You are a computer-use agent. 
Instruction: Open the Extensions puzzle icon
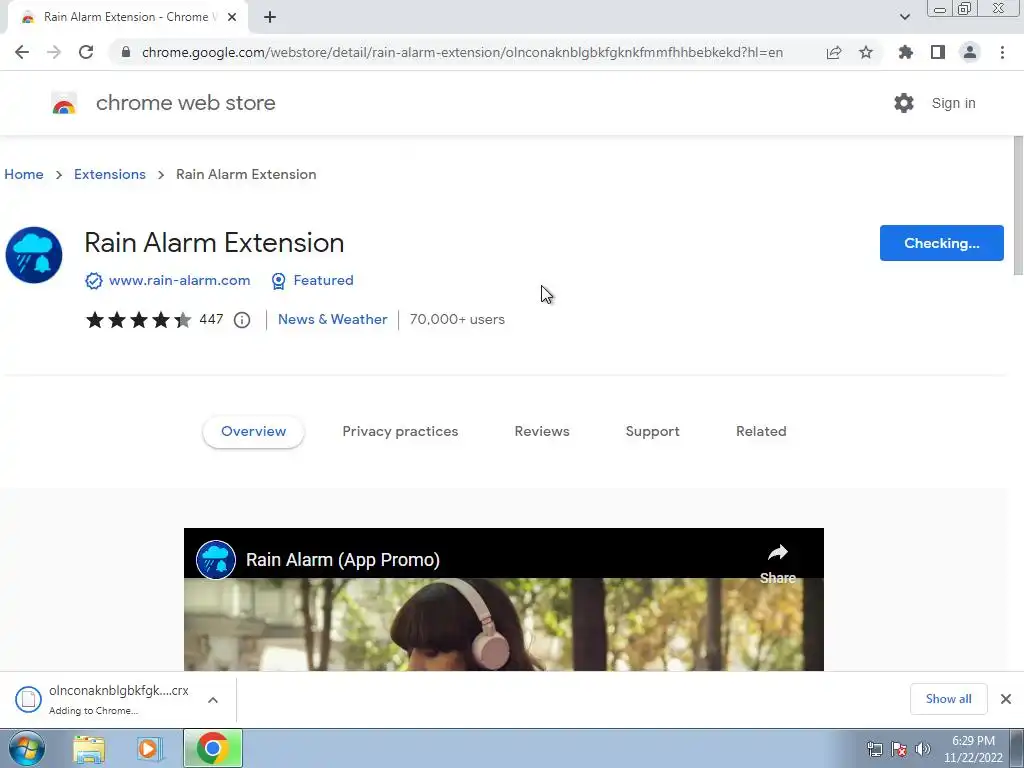tap(906, 52)
